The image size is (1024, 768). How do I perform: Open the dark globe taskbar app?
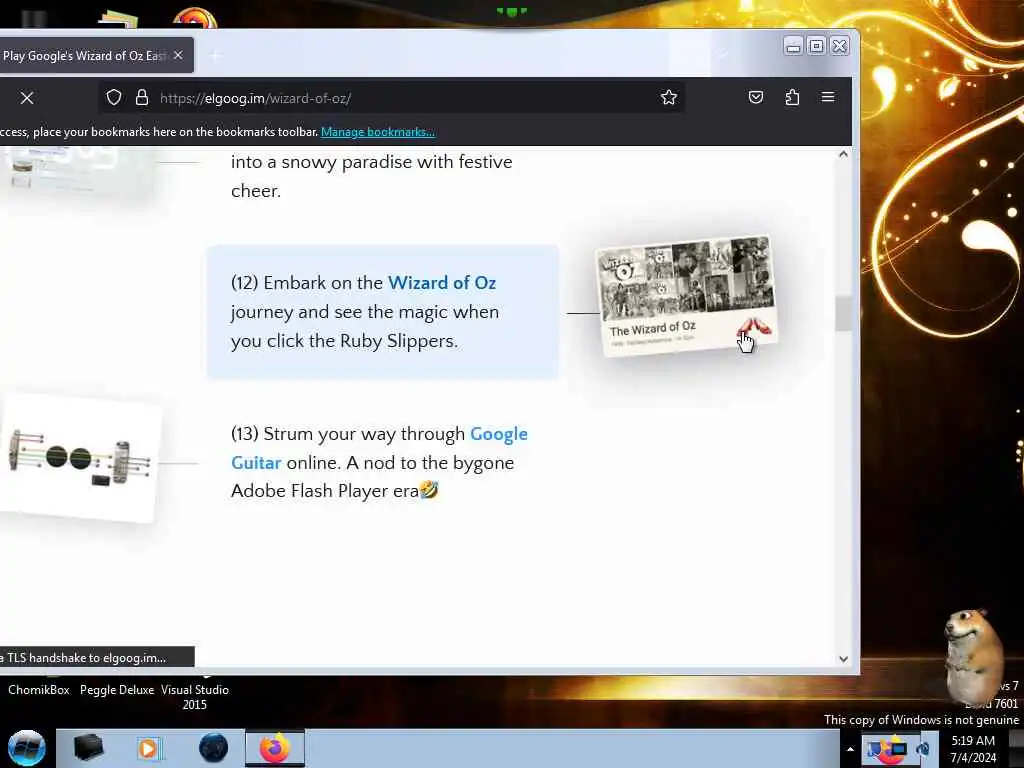(213, 748)
